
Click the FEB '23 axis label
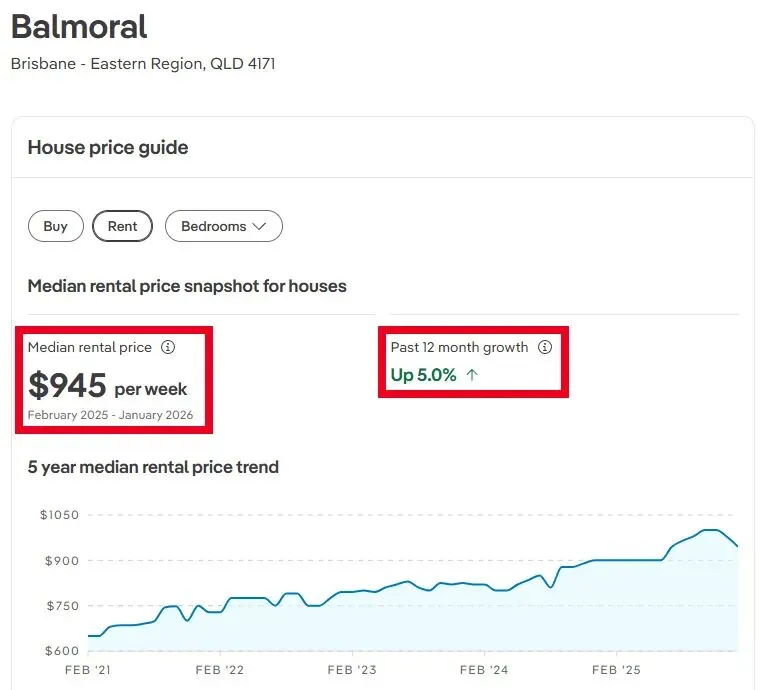tap(353, 670)
